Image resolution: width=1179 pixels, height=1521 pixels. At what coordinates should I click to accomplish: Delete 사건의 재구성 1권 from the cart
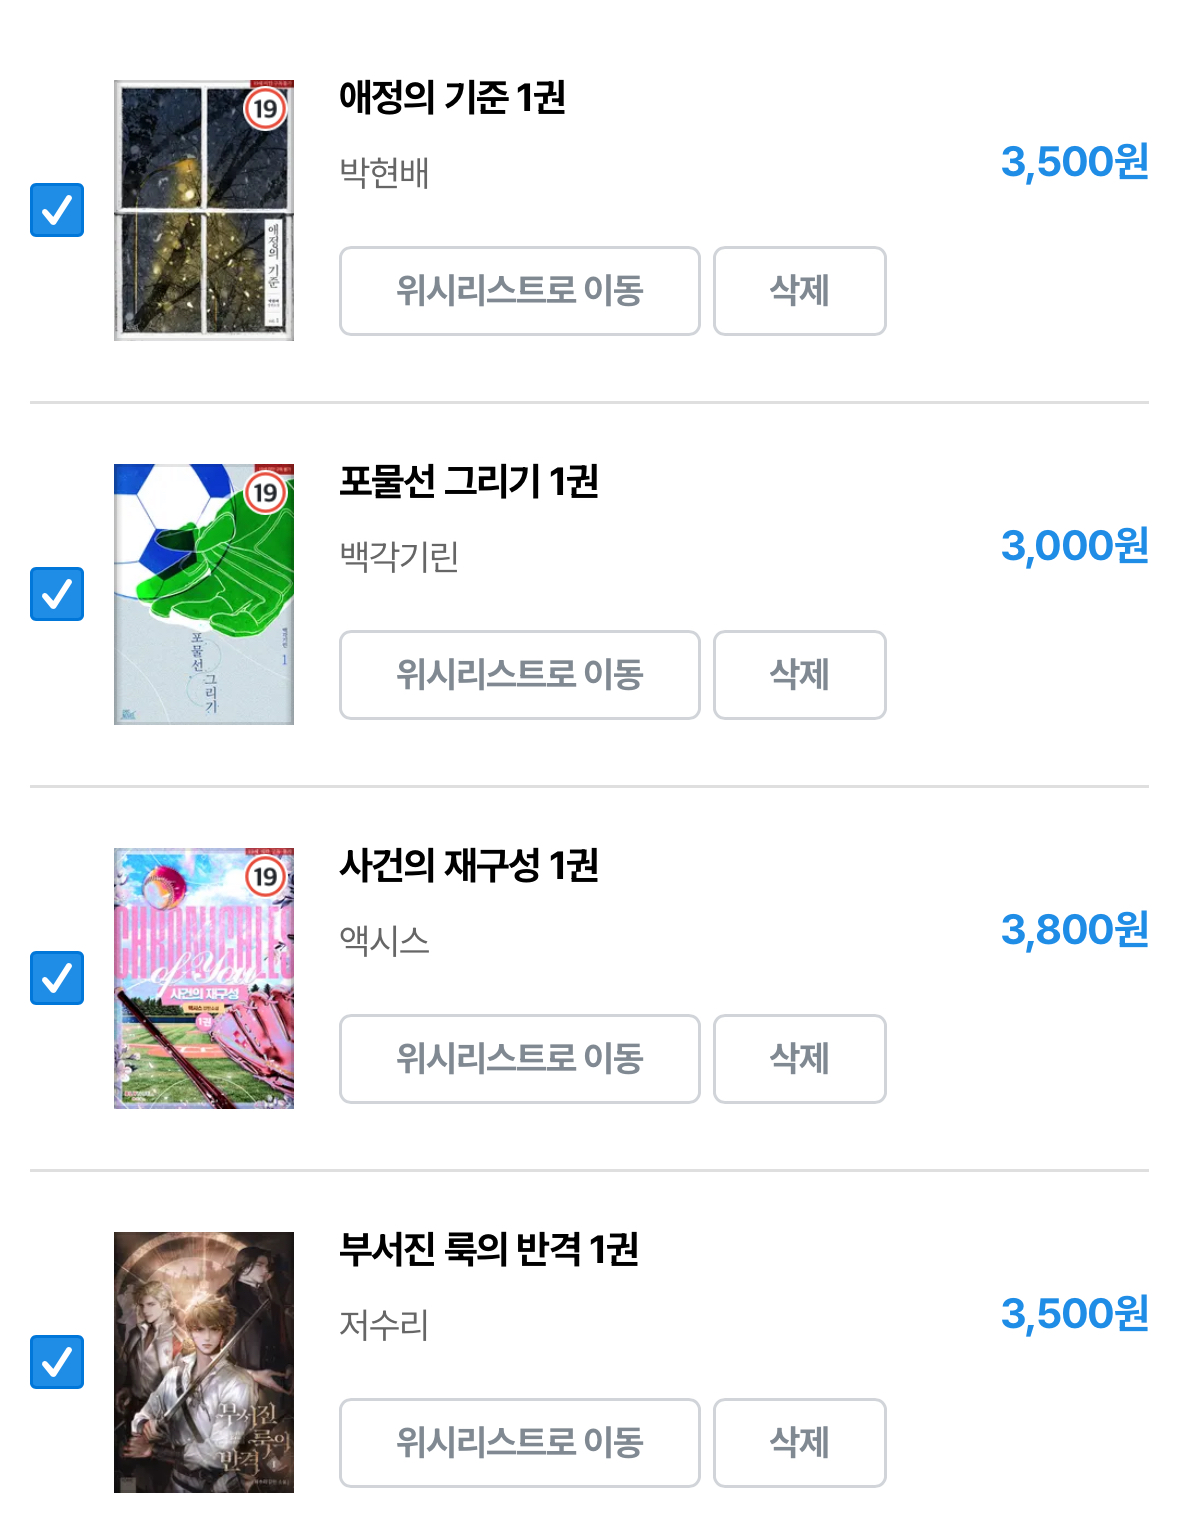click(x=800, y=1059)
